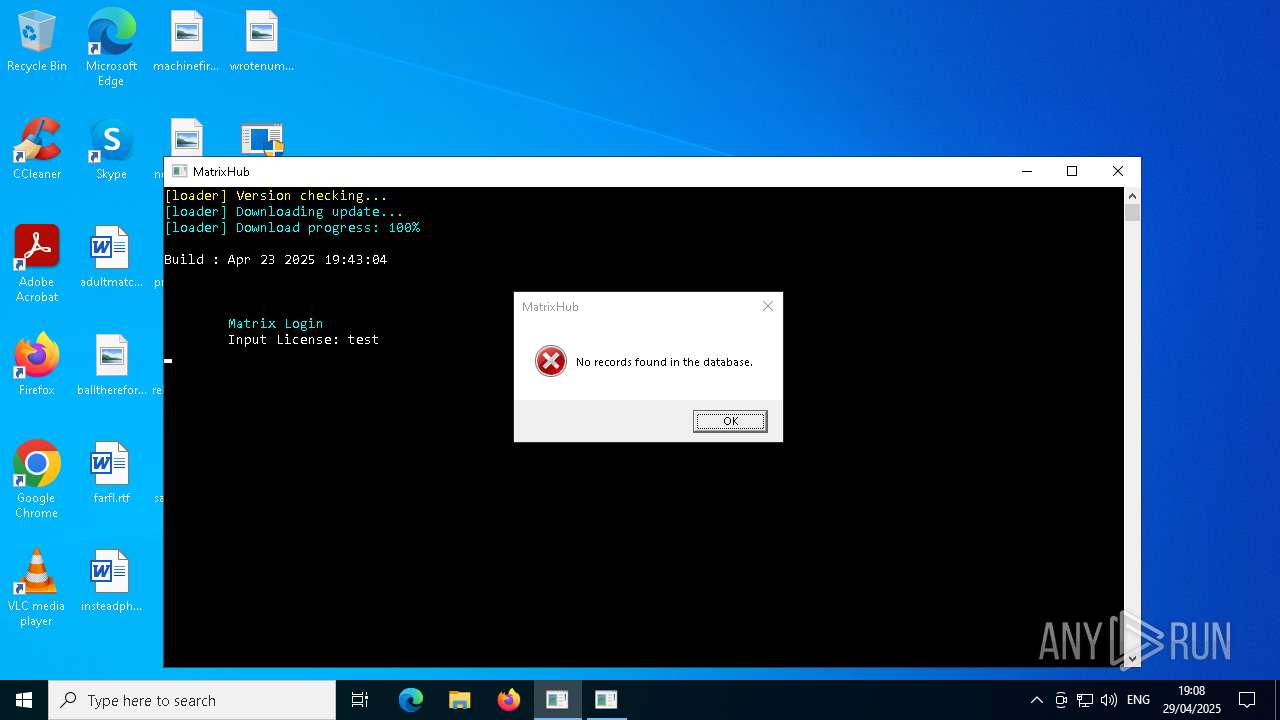Click the 'Input License: test' line
Viewport: 1280px width, 720px height.
coord(303,340)
